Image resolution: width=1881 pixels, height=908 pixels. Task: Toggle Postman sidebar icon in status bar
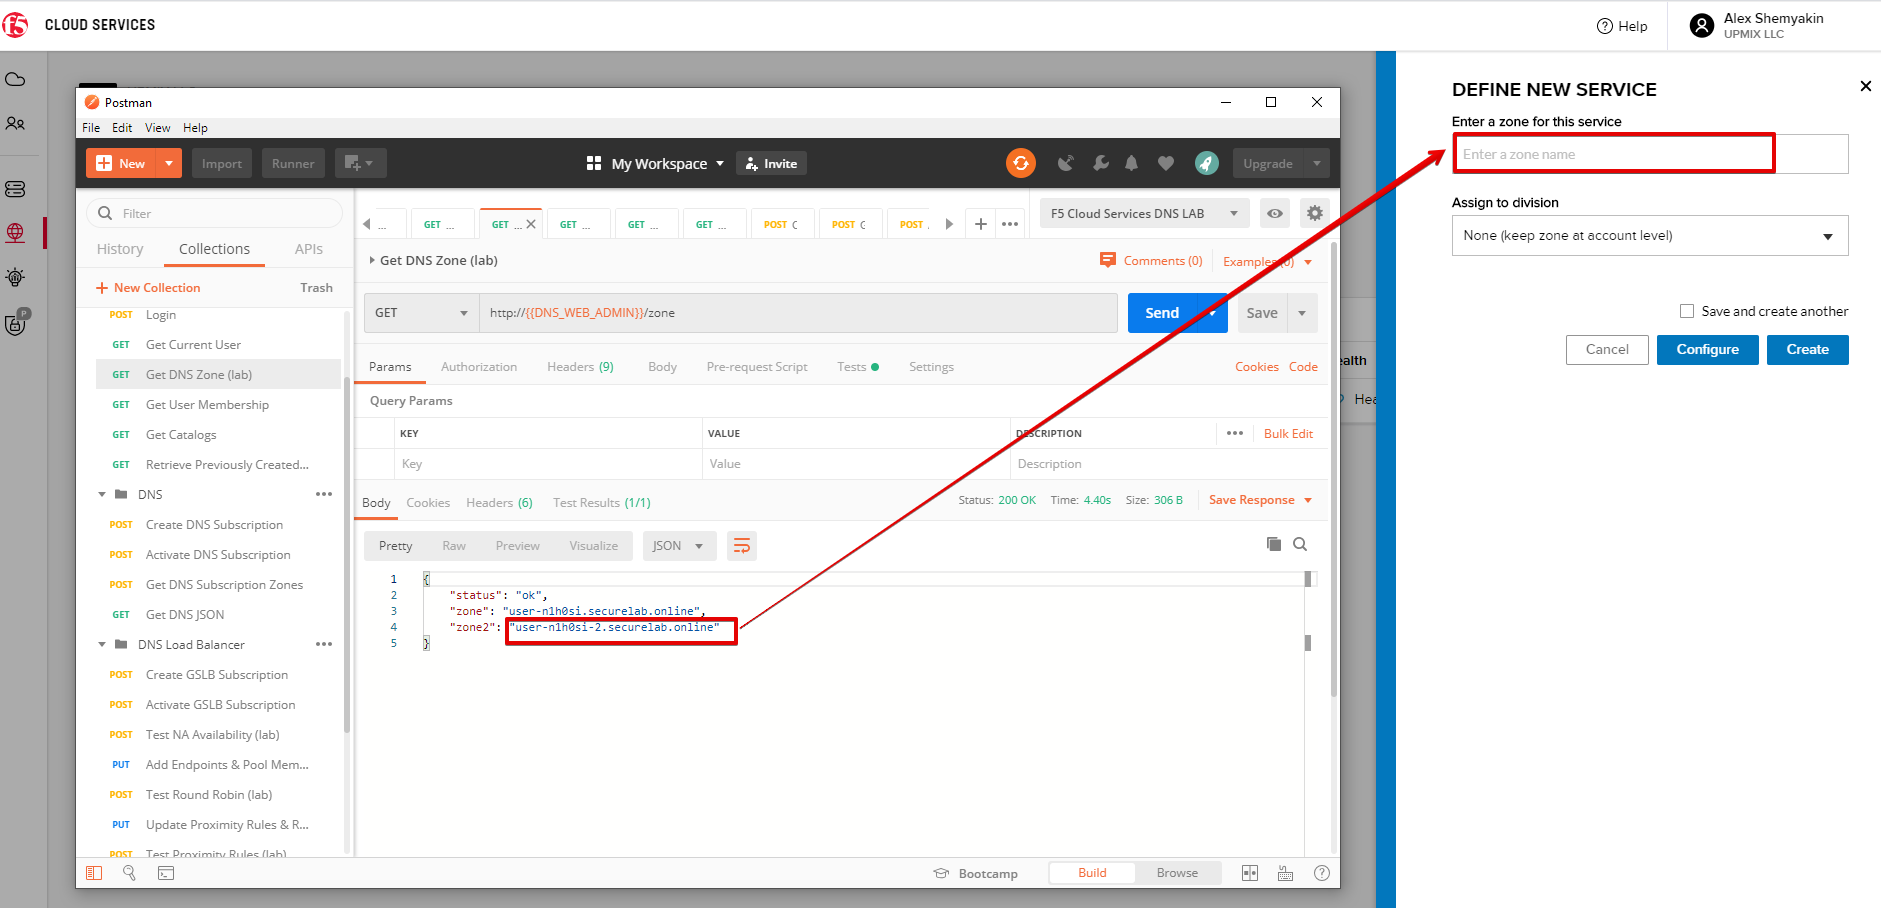coord(94,873)
